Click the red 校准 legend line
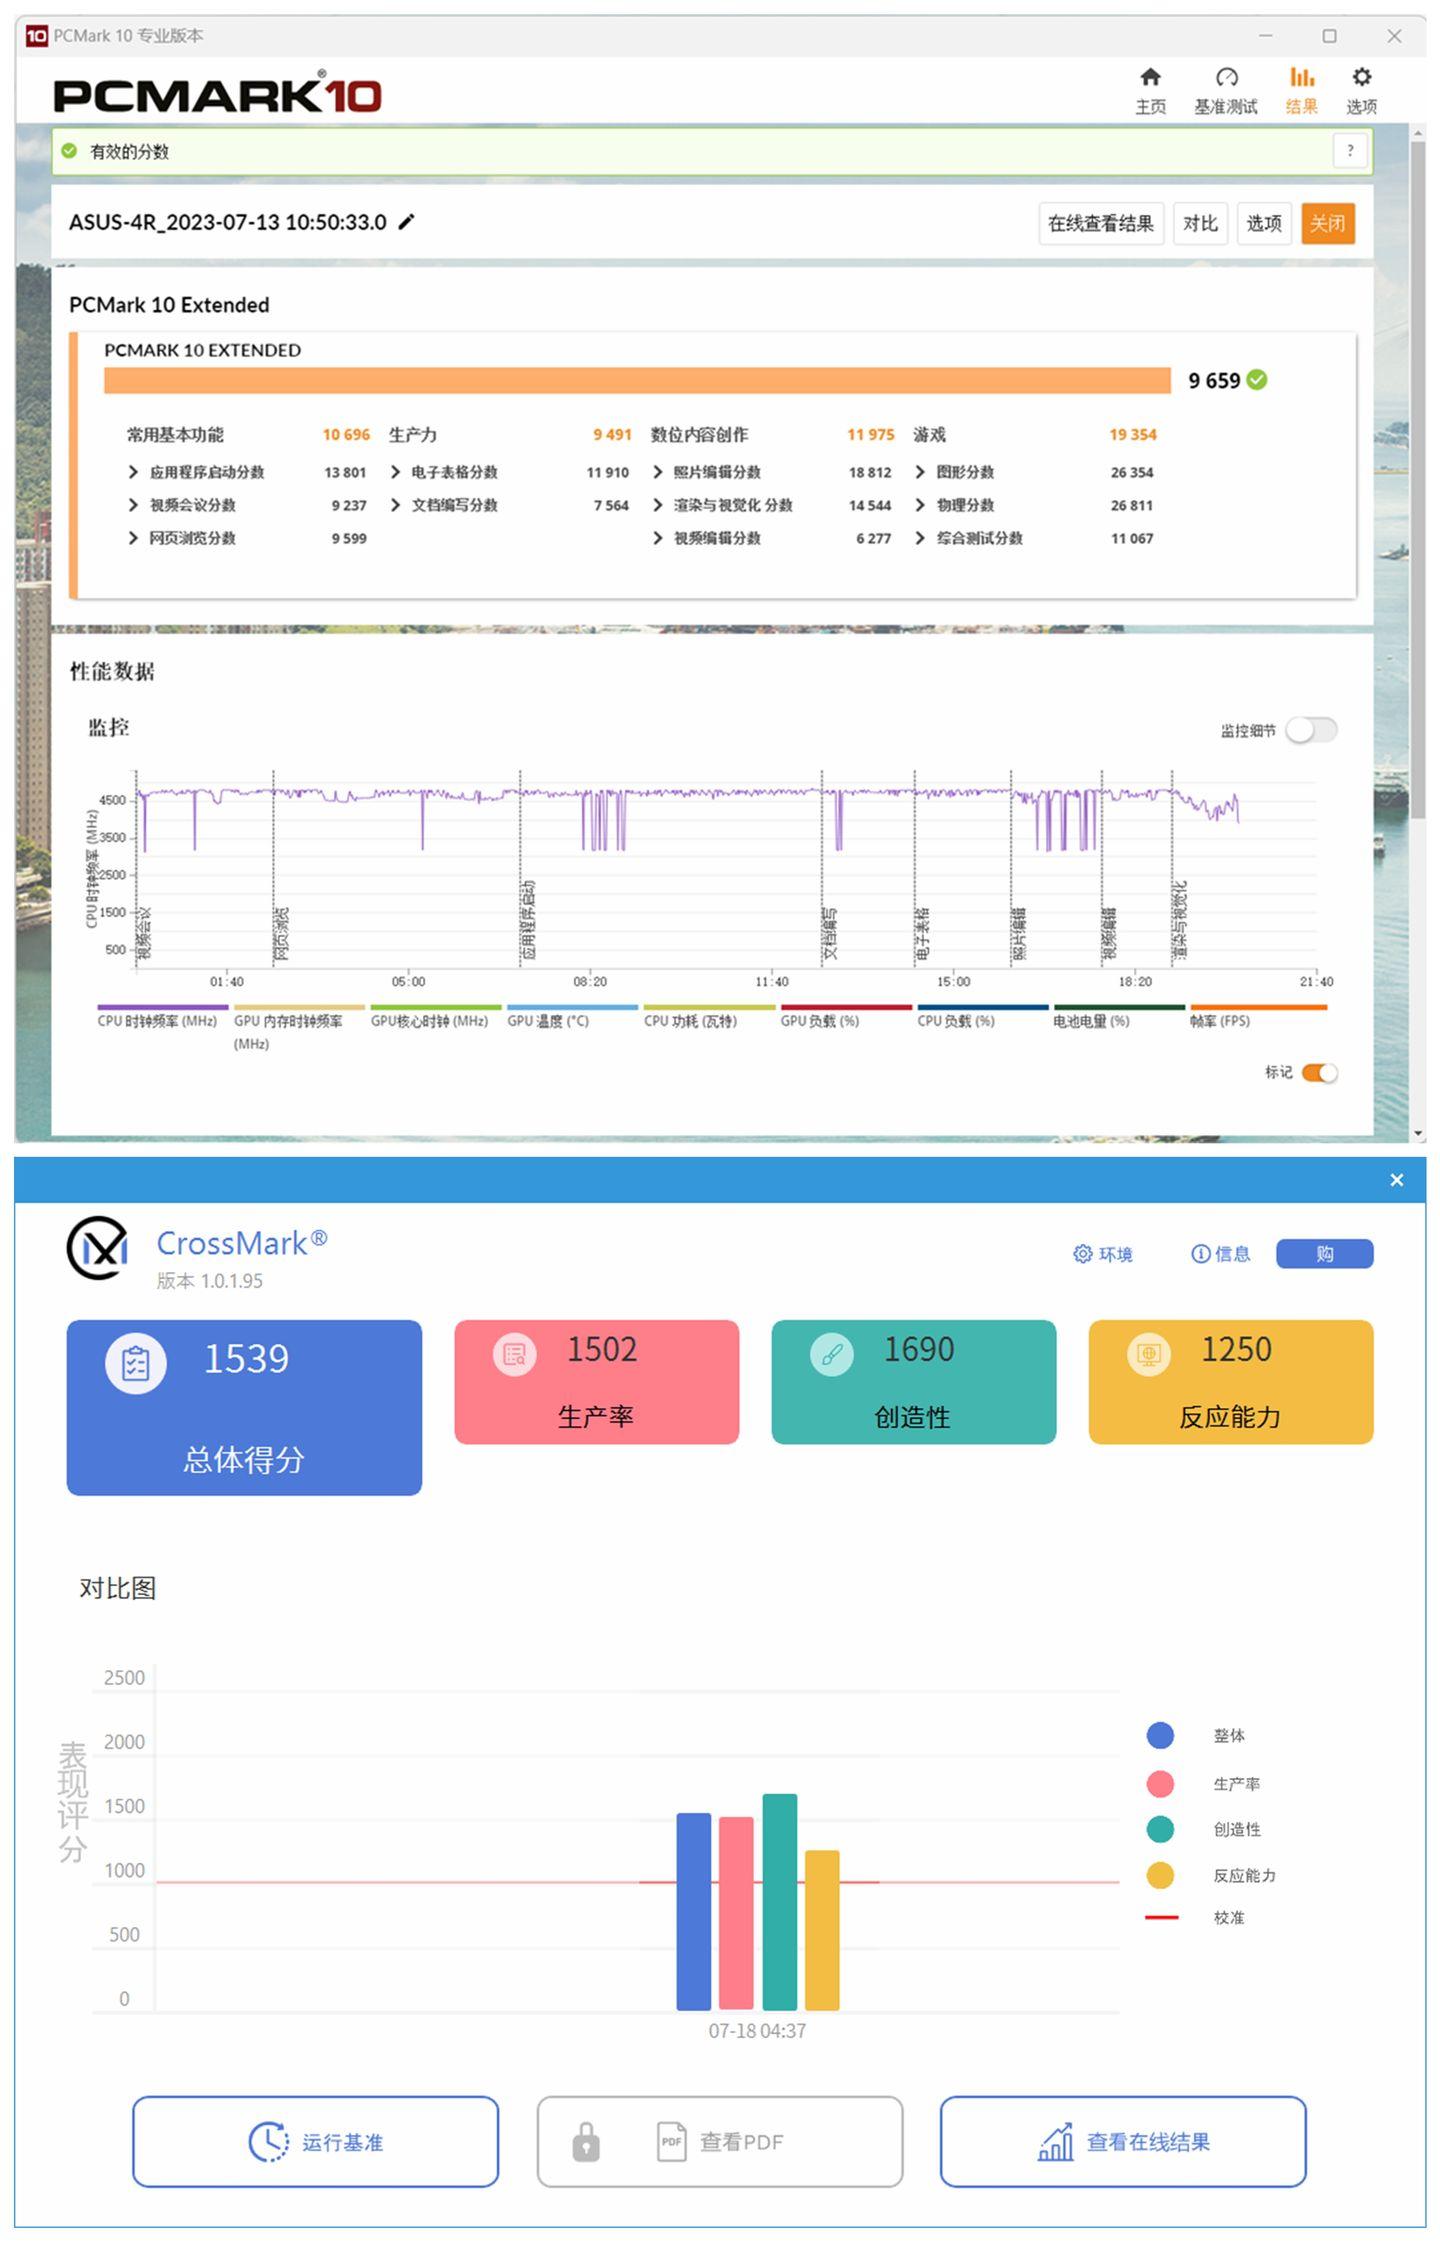Screen dimensions: 1440x2243 (1161, 1918)
